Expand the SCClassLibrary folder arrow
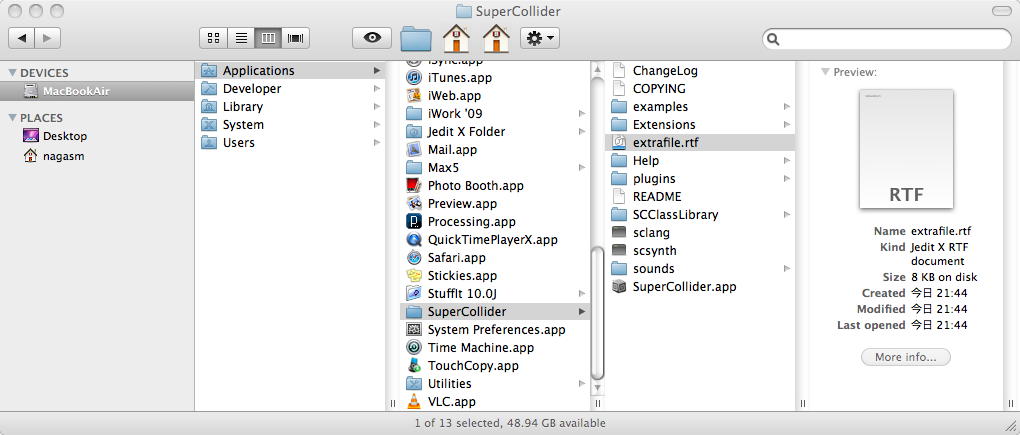The height and width of the screenshot is (435, 1020). (x=786, y=215)
